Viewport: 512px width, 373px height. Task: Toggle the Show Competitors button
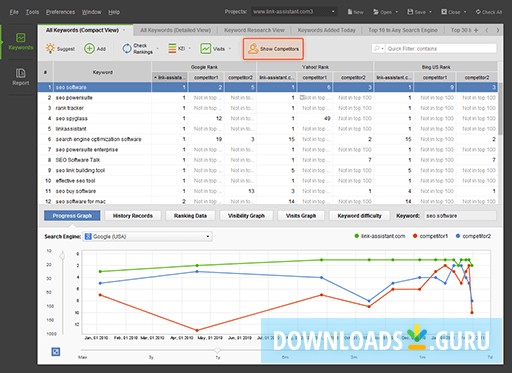[x=273, y=49]
